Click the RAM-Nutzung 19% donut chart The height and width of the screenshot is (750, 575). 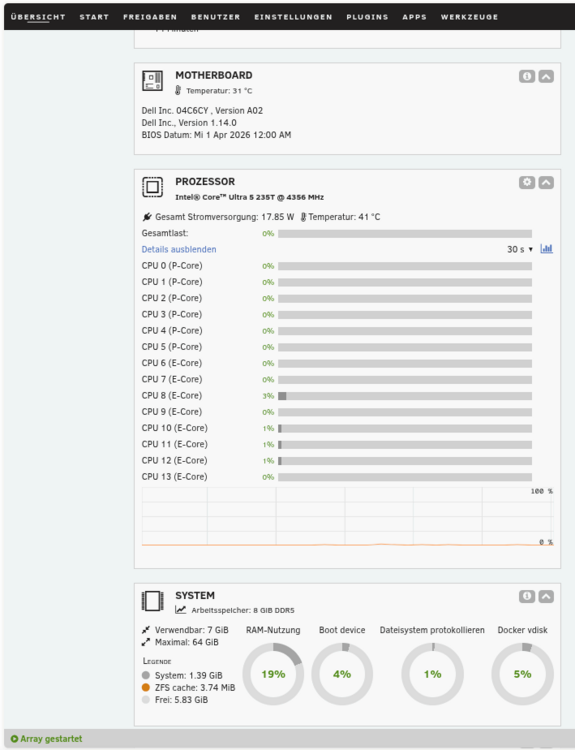pos(273,674)
